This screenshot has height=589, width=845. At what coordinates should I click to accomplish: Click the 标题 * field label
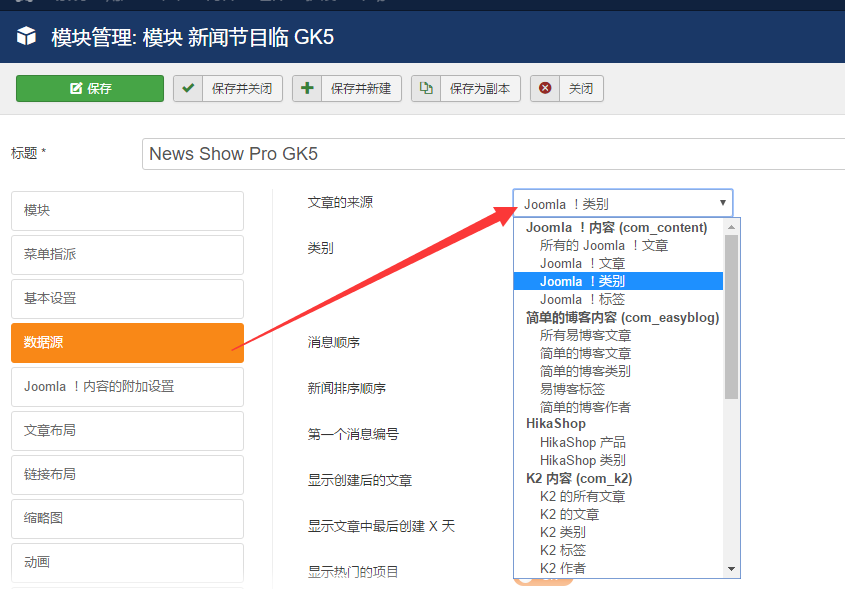pos(29,153)
